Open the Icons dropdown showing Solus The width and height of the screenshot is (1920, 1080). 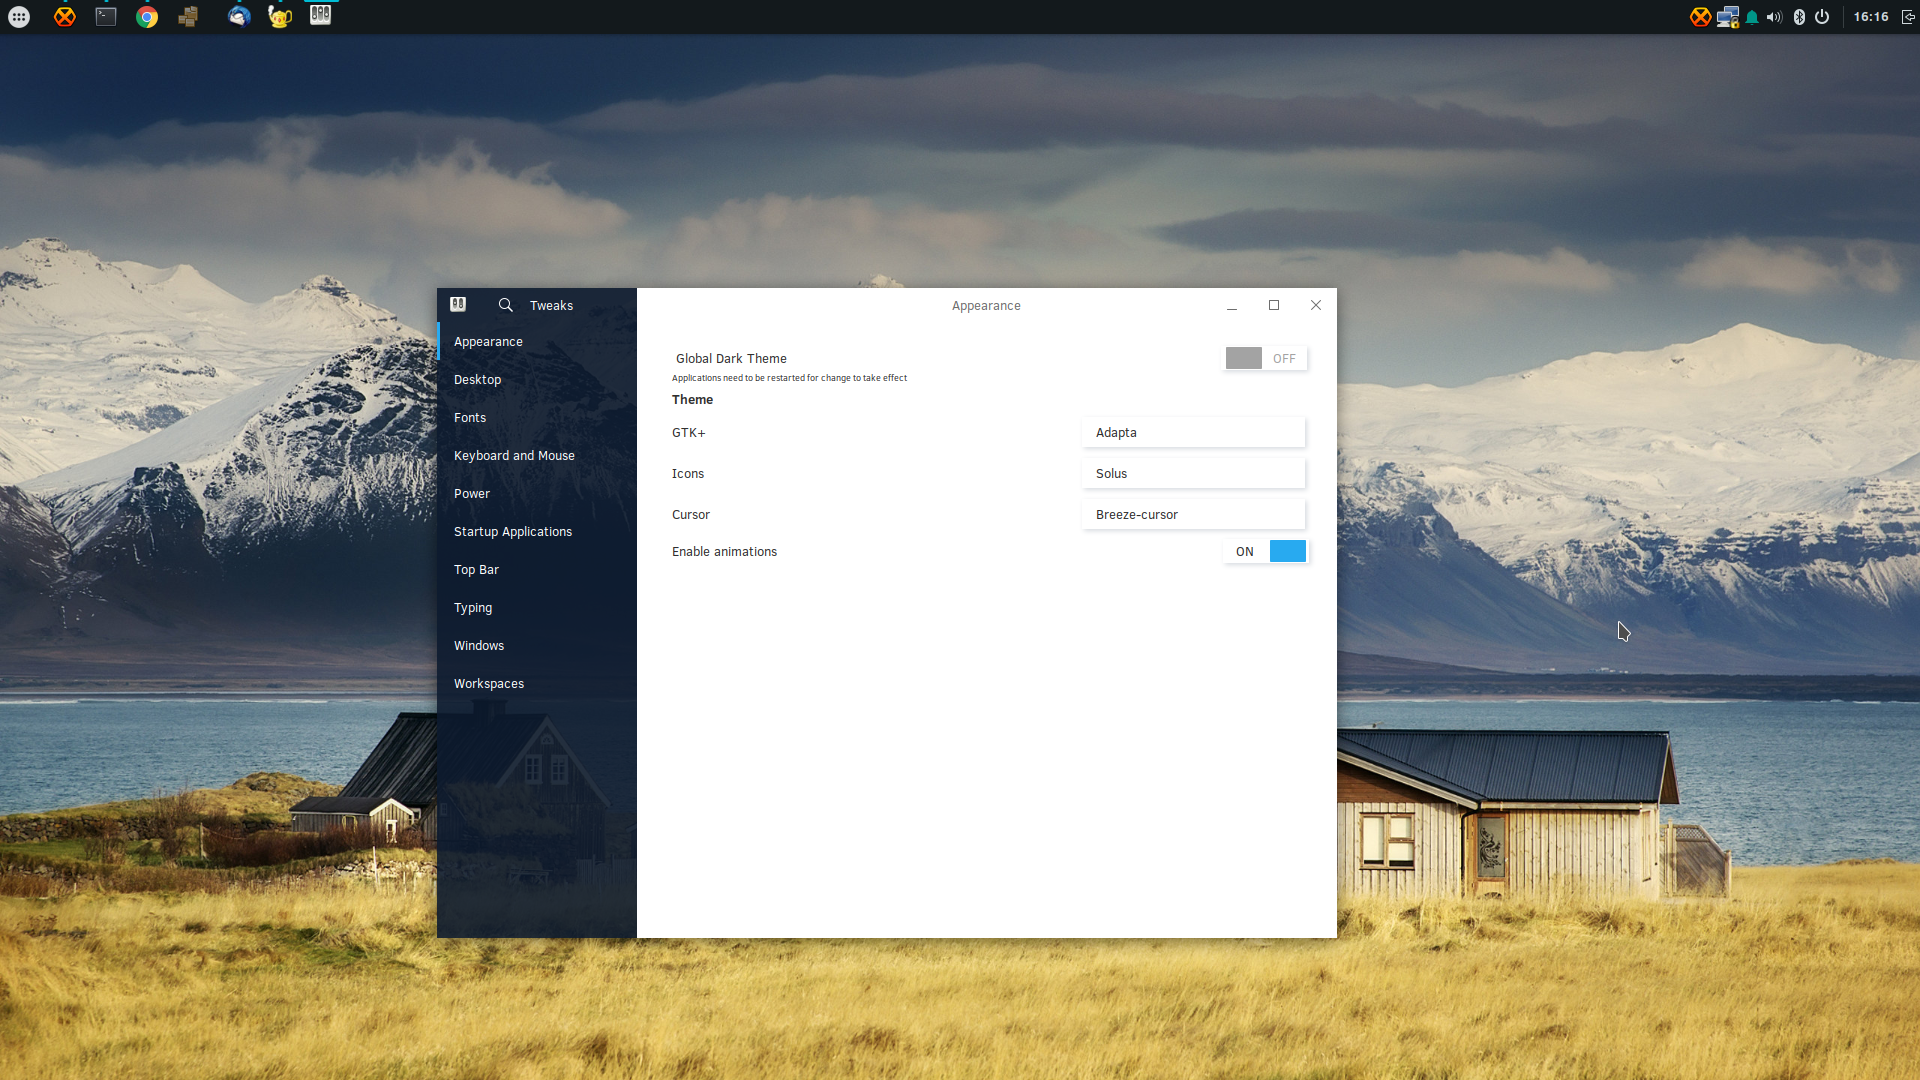tap(1194, 474)
